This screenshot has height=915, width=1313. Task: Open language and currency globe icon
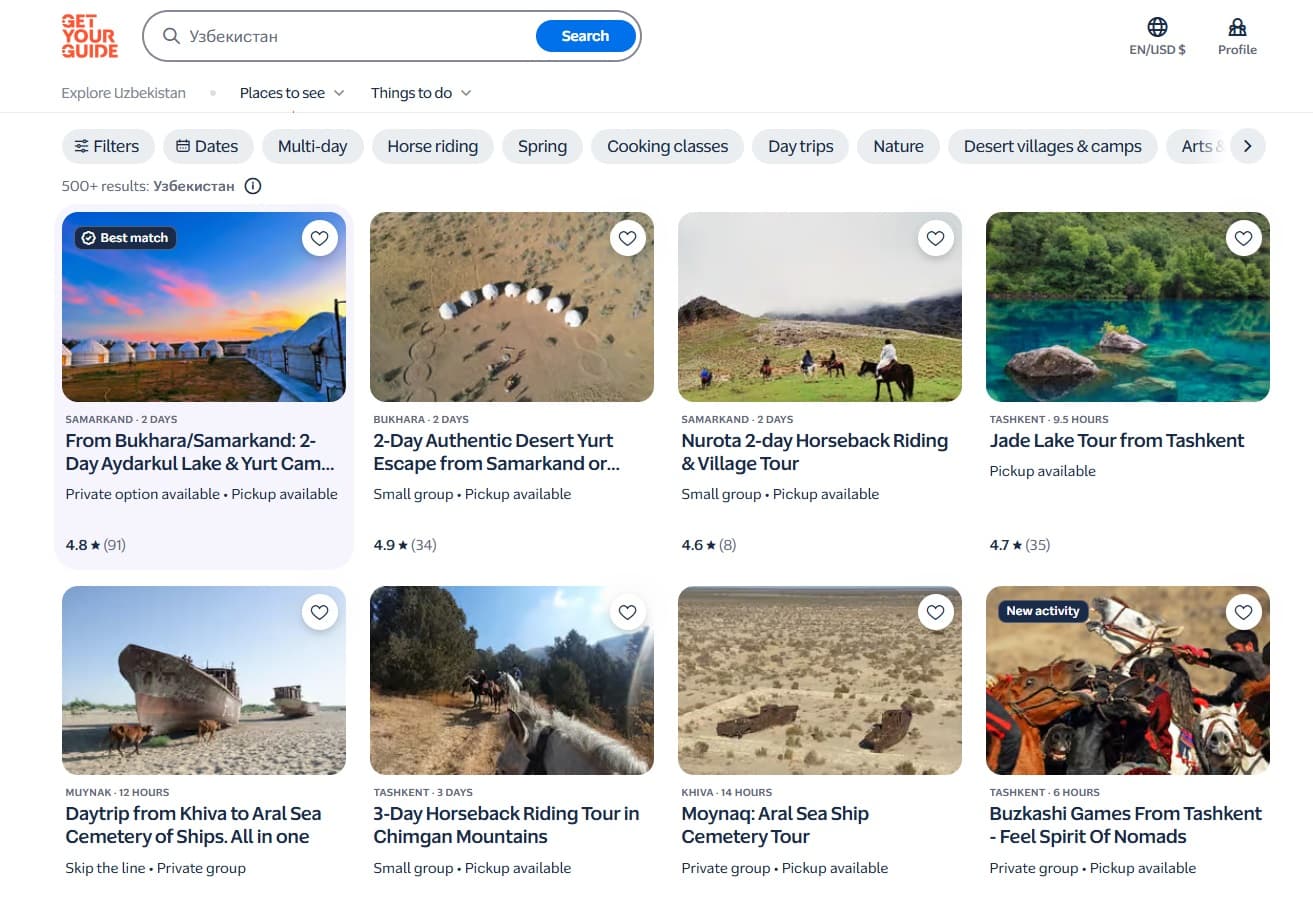(1157, 27)
